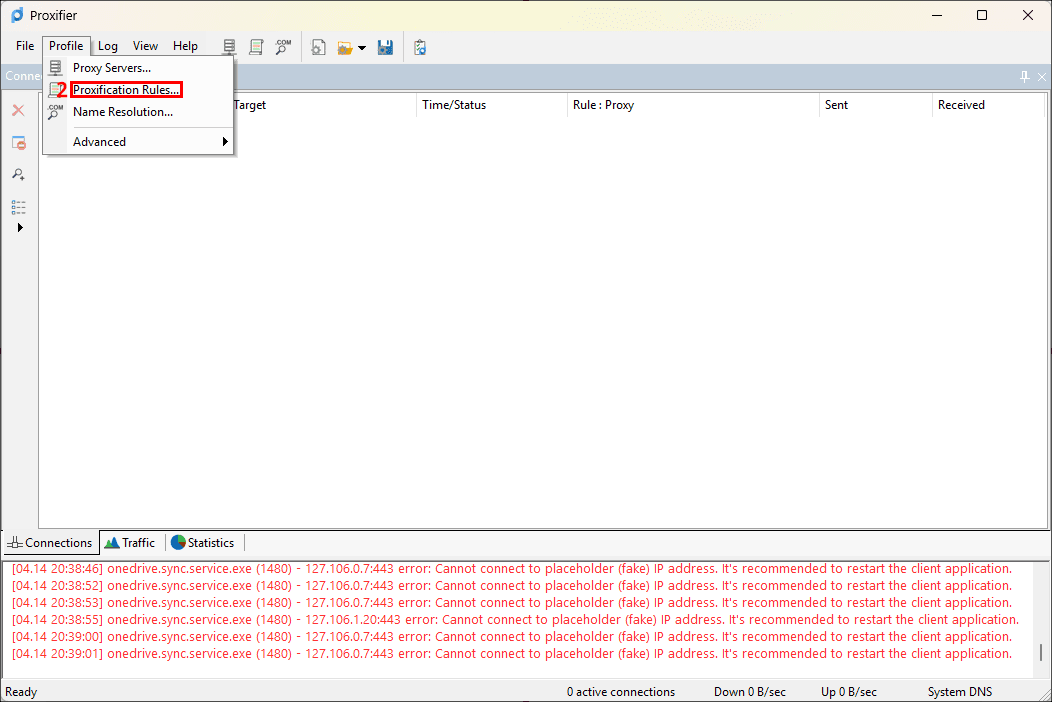Close the open Profile menu

click(x=66, y=46)
